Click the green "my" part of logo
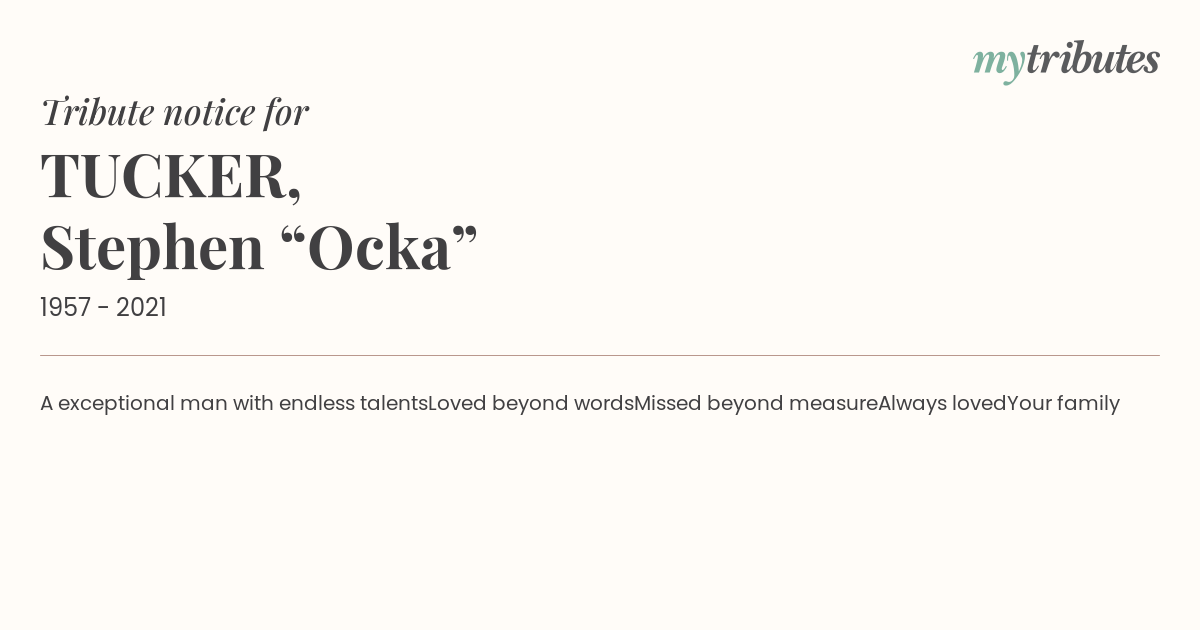The height and width of the screenshot is (630, 1200). click(x=999, y=65)
